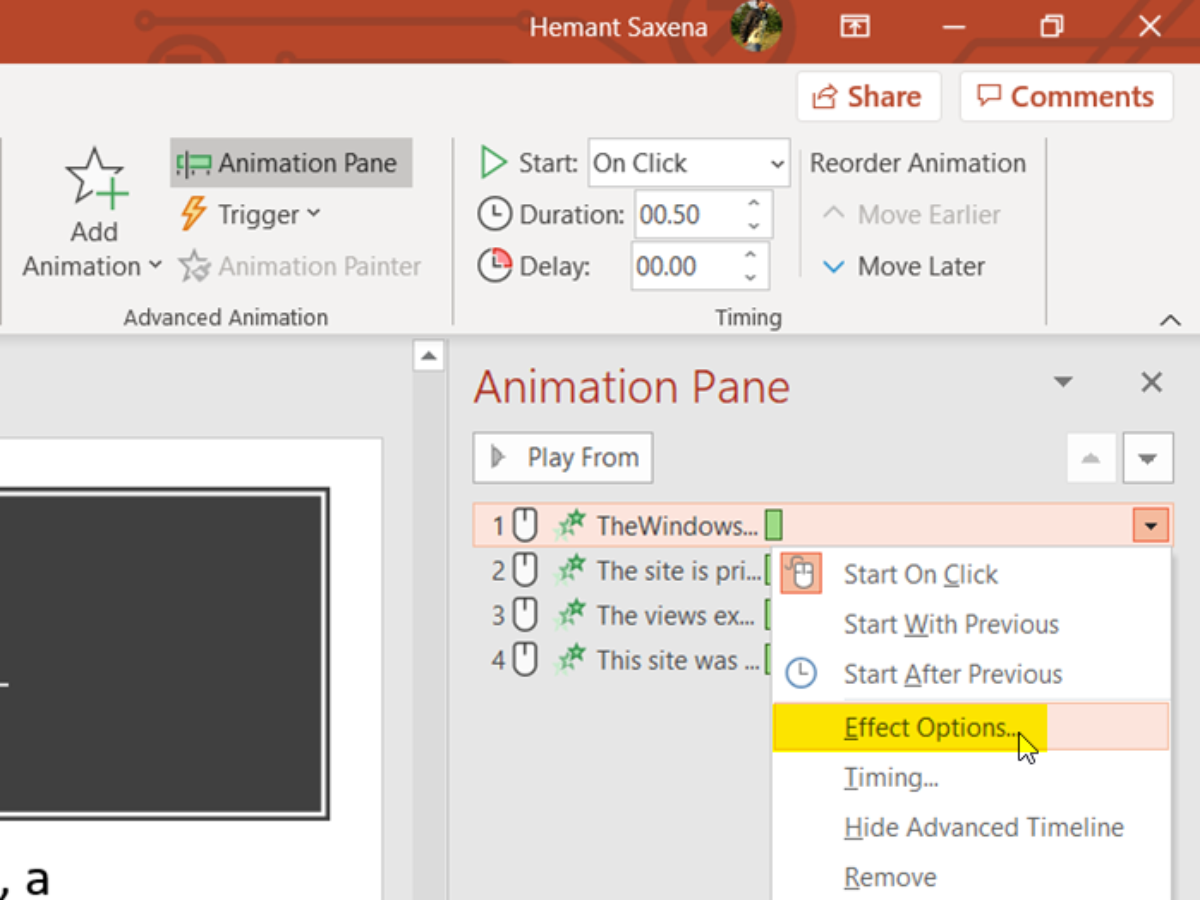
Task: Click the Duration clock icon
Action: 494,214
